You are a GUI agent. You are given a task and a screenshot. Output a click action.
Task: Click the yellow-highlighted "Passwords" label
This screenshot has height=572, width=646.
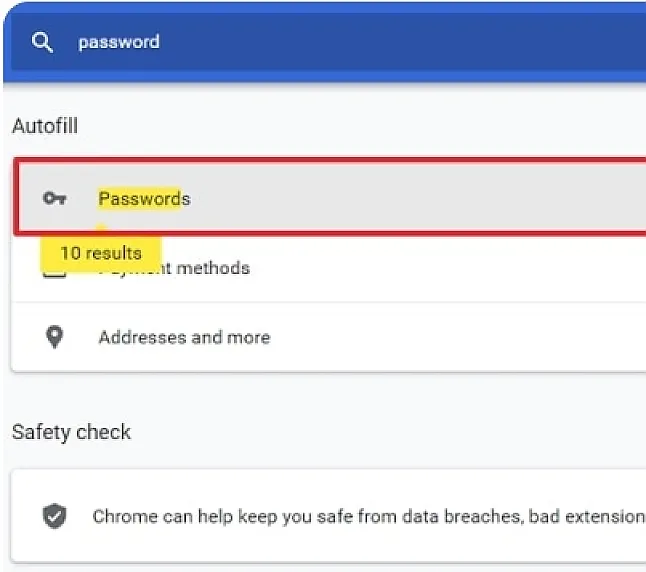(144, 199)
